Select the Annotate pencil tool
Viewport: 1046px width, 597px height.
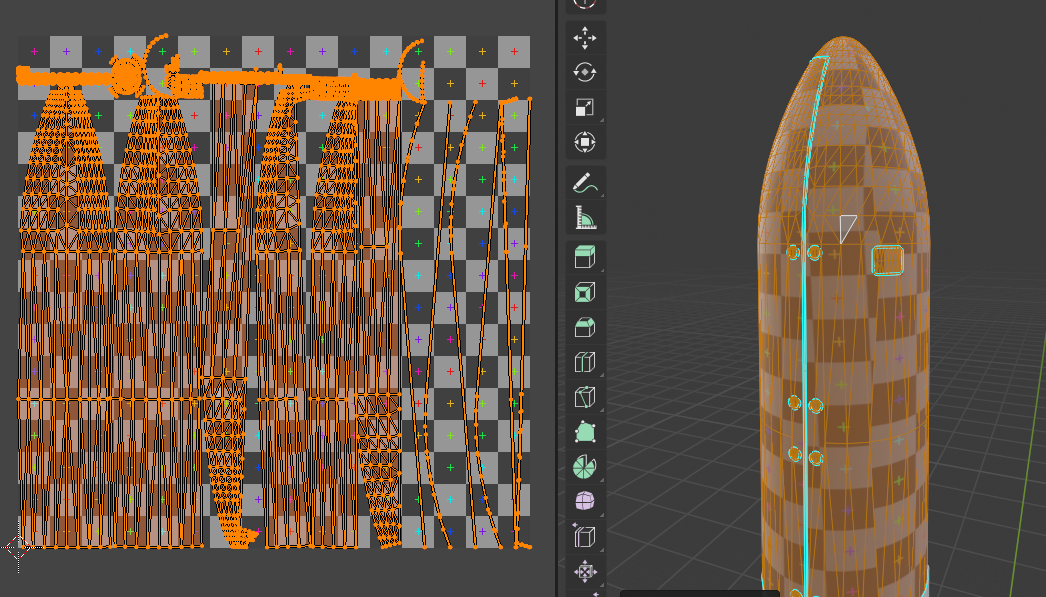585,183
